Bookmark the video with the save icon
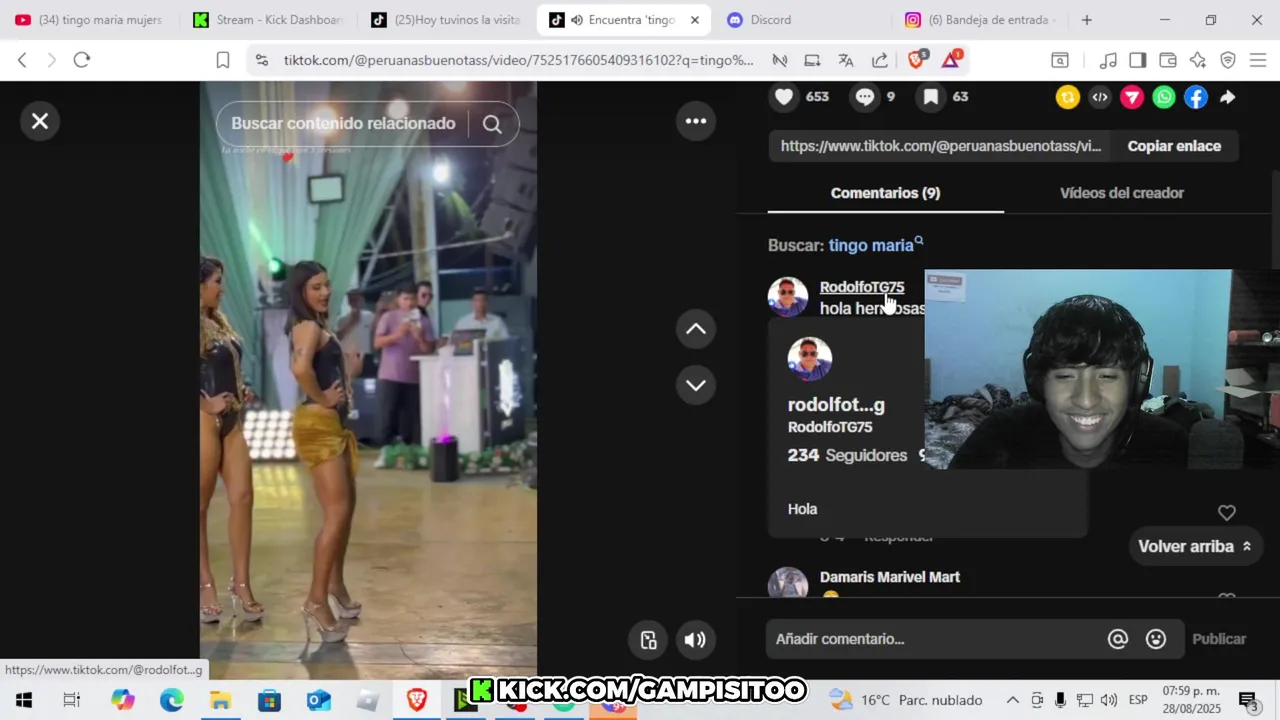The width and height of the screenshot is (1280, 720). point(930,97)
